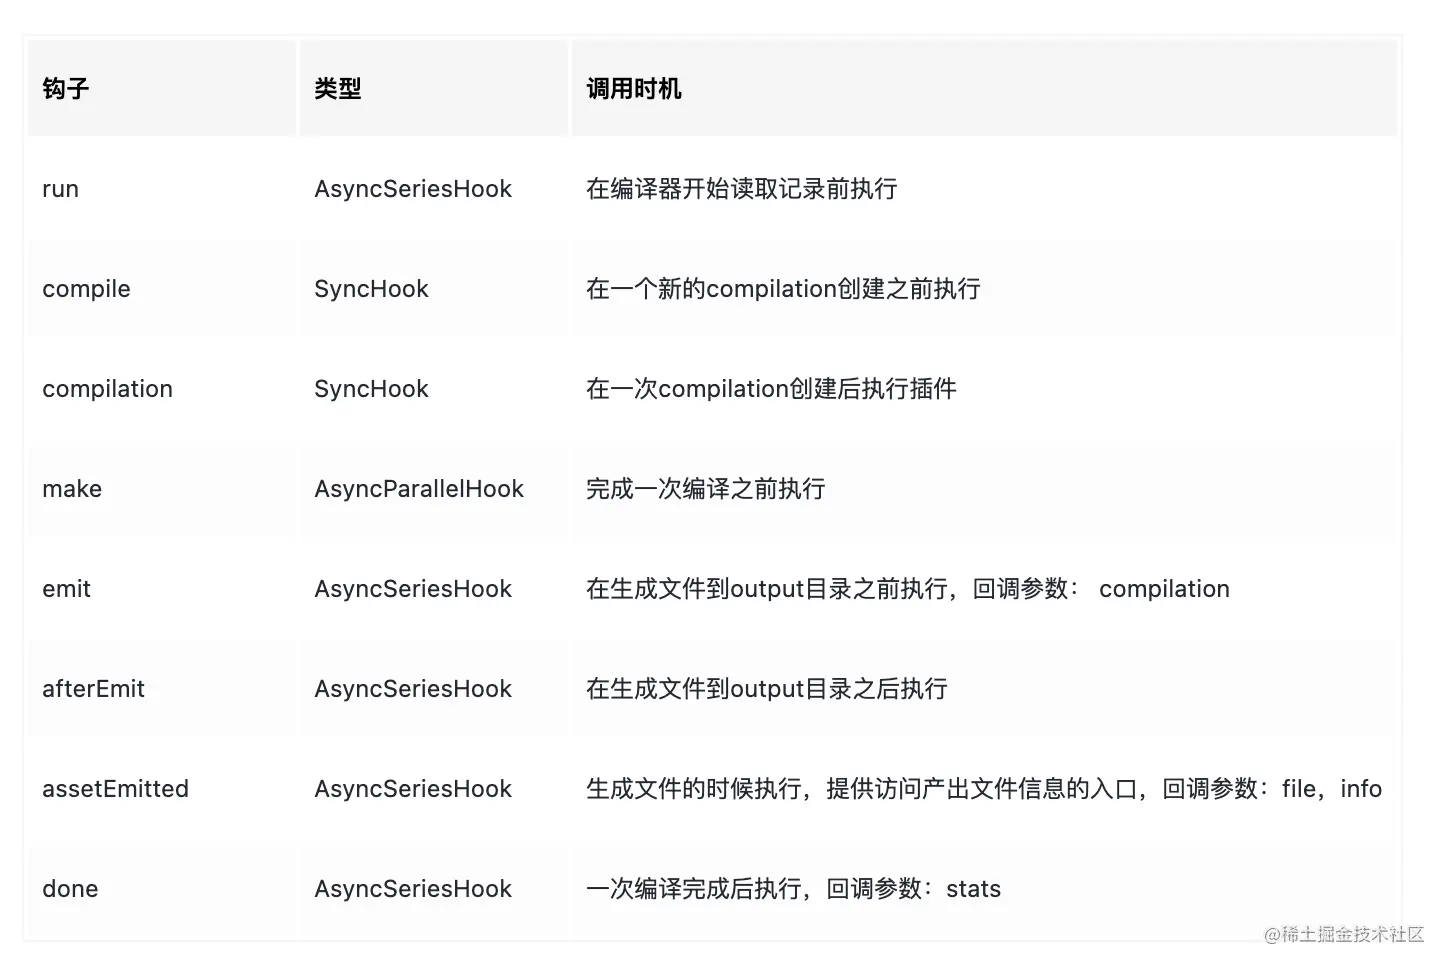The height and width of the screenshot is (970, 1450).
Task: Click description 在生成文件到output目录之后执行
Action: pos(767,689)
